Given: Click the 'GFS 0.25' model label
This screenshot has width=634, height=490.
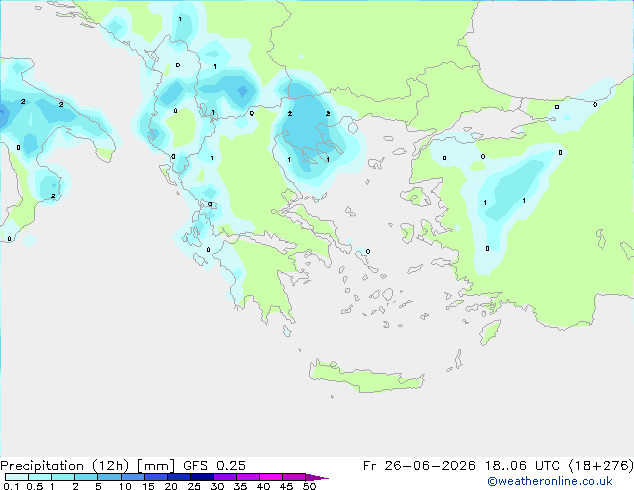Looking at the screenshot, I should 214,466.
